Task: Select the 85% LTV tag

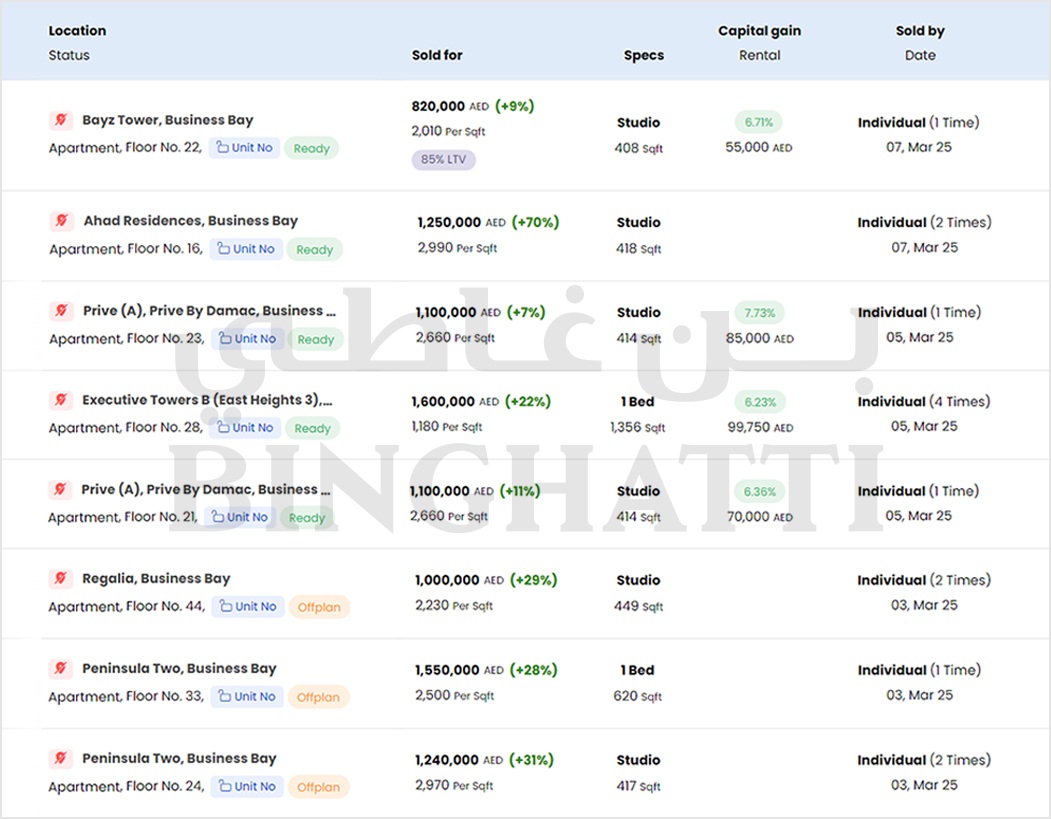Action: click(x=443, y=160)
